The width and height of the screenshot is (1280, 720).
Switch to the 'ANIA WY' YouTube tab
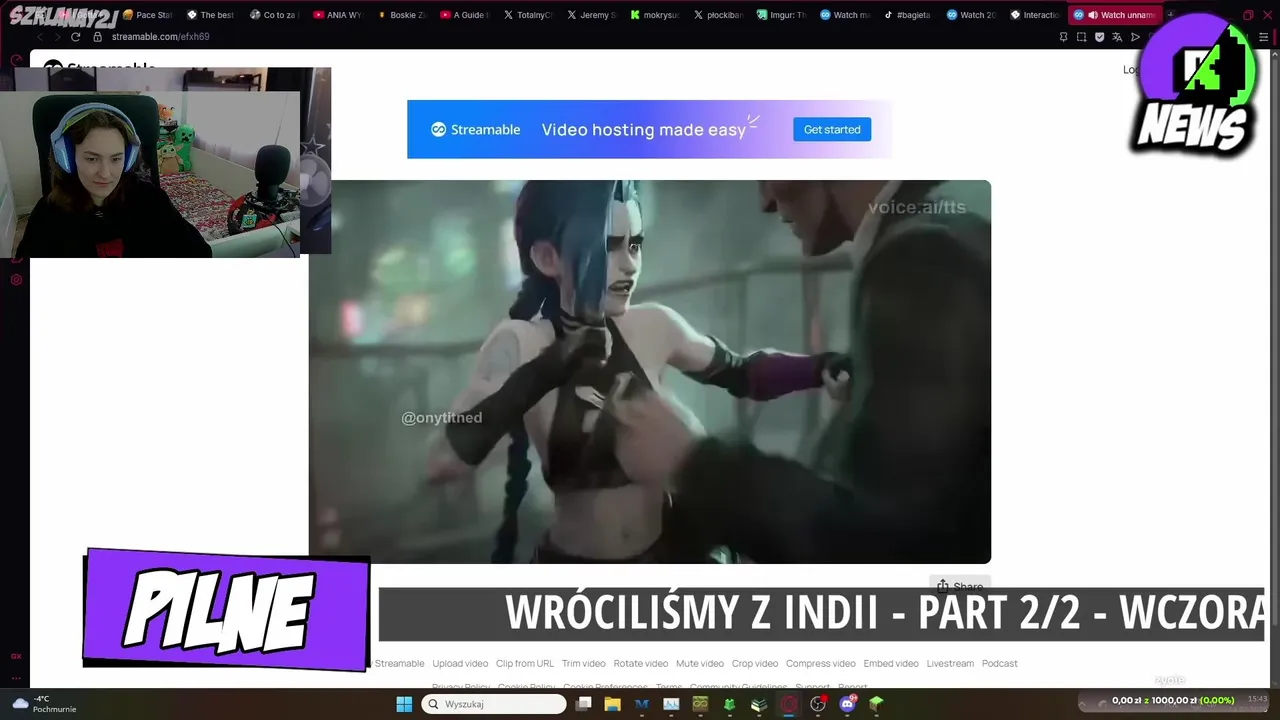coord(337,15)
